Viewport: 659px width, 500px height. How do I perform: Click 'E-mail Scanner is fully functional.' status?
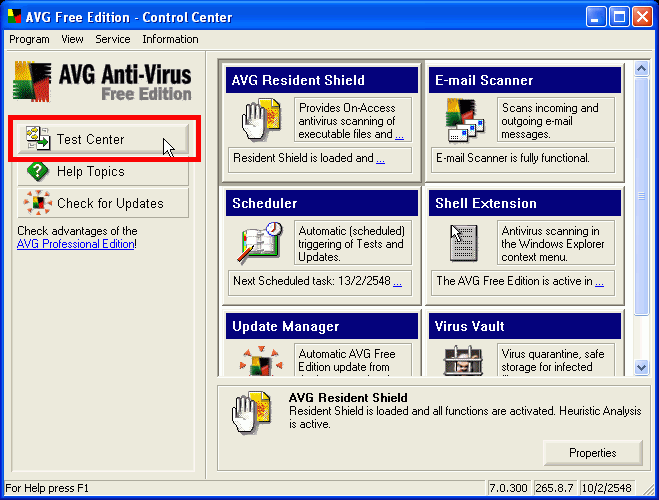click(x=513, y=158)
